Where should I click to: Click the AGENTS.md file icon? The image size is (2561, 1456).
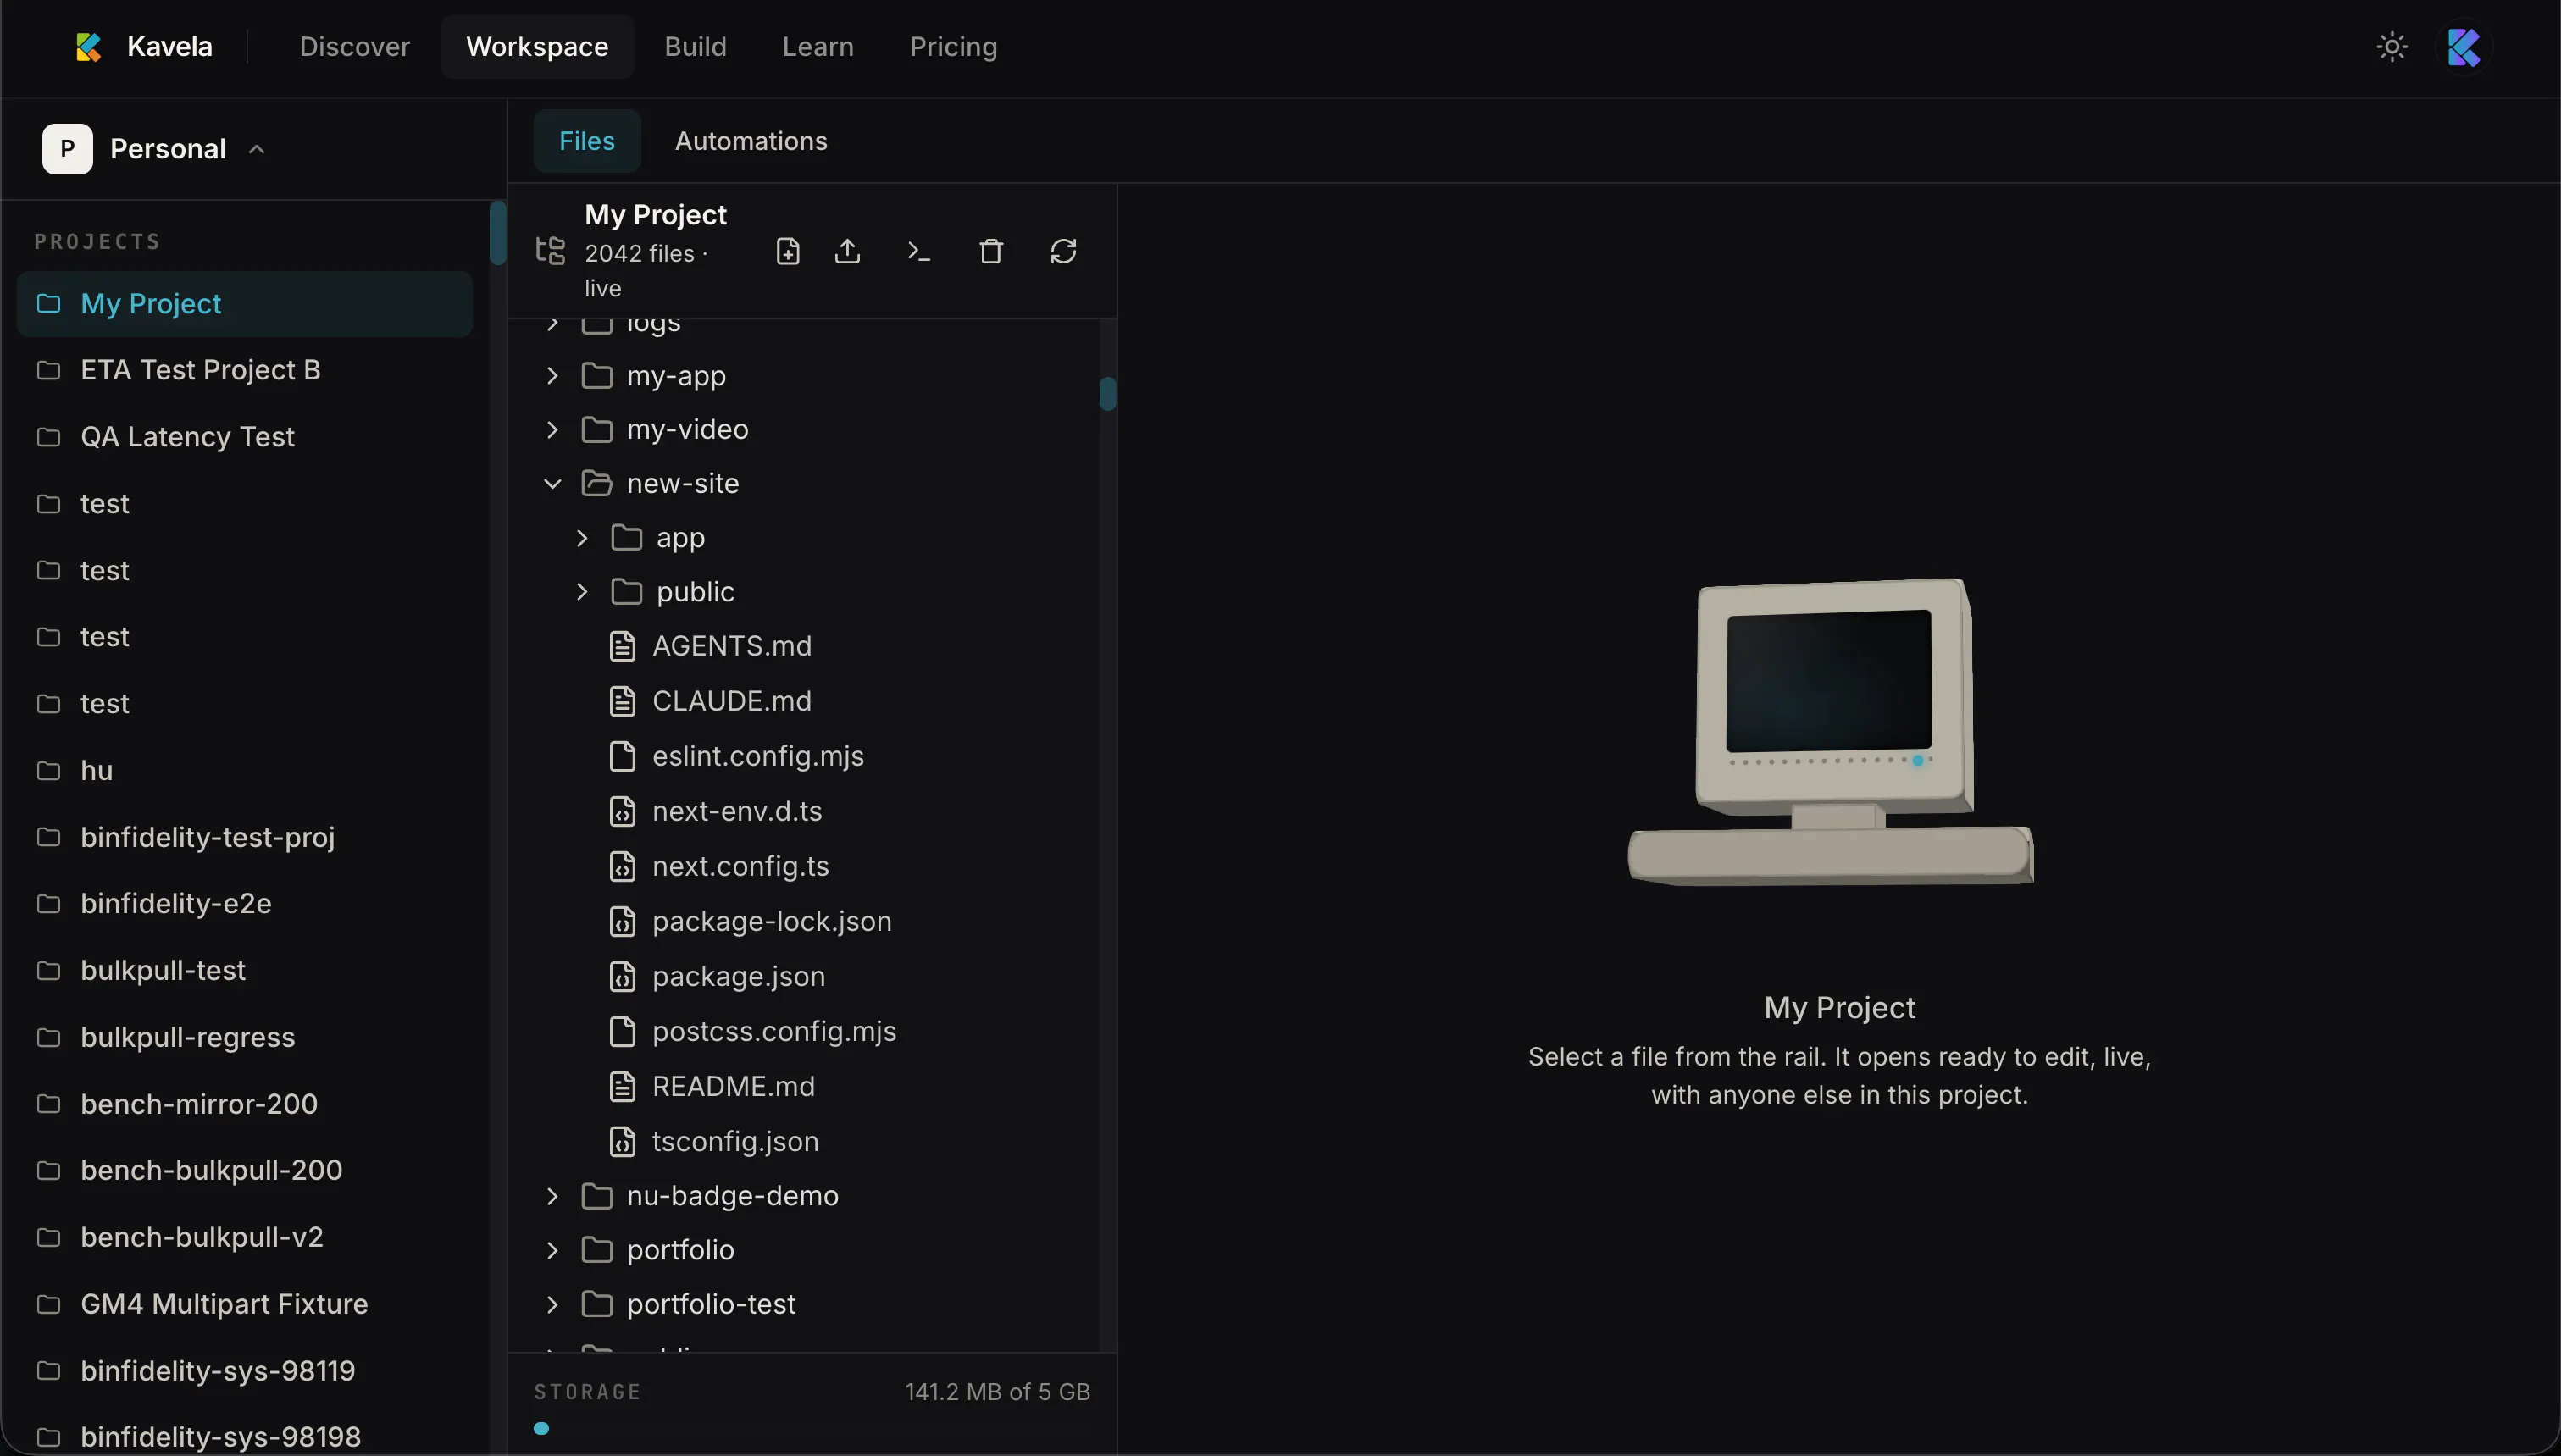pyautogui.click(x=622, y=646)
